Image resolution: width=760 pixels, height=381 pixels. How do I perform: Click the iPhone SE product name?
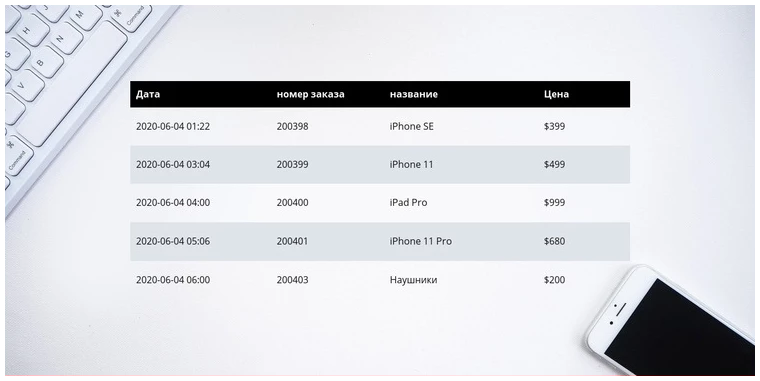412,127
